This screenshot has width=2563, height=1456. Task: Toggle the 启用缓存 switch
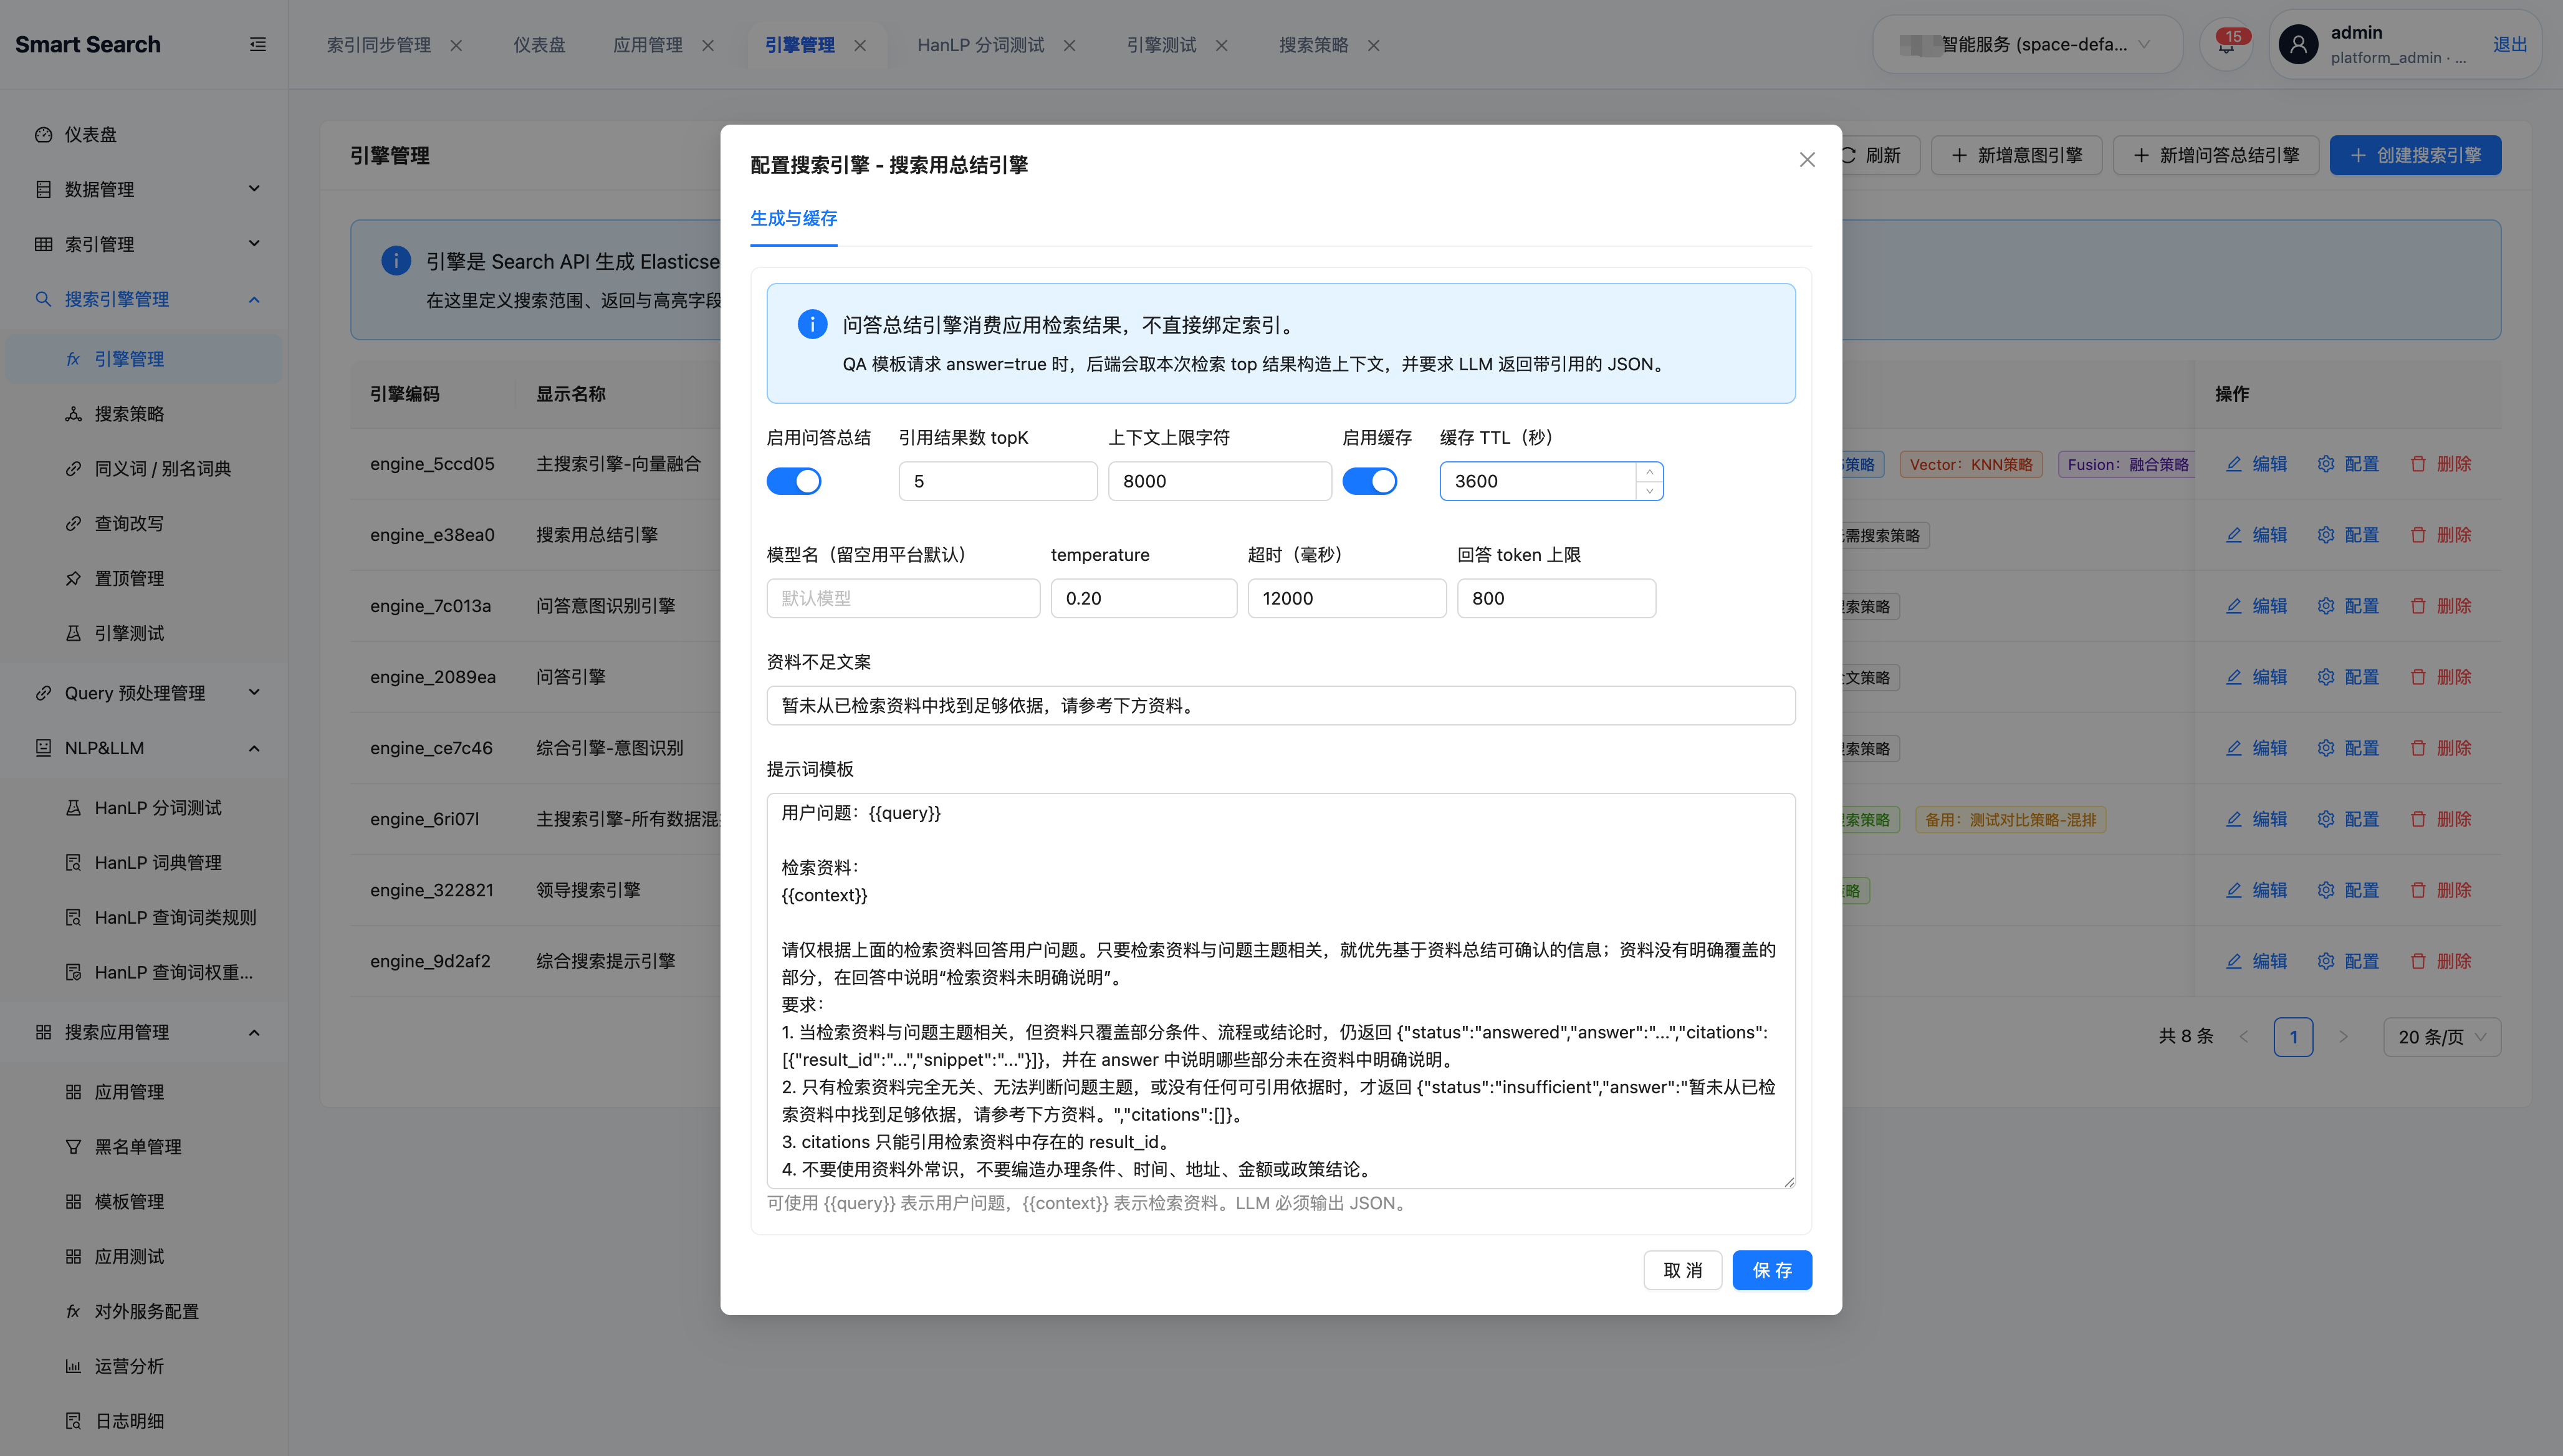(1369, 481)
